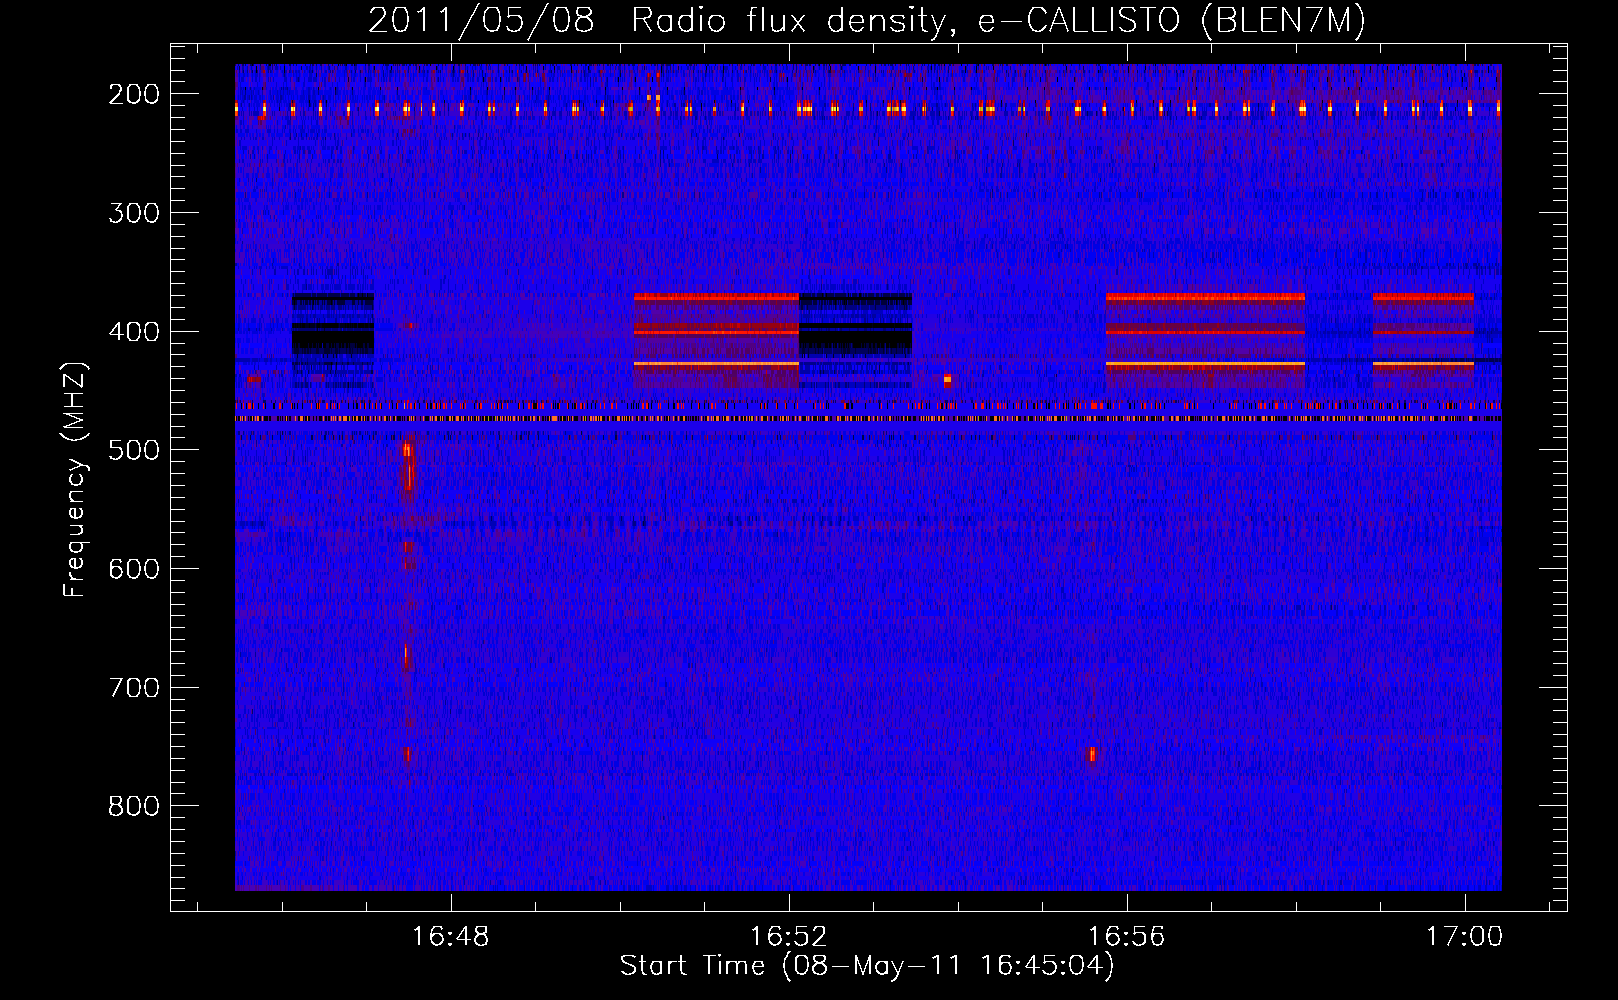Click the 16:52 time tick label

pyautogui.click(x=789, y=937)
